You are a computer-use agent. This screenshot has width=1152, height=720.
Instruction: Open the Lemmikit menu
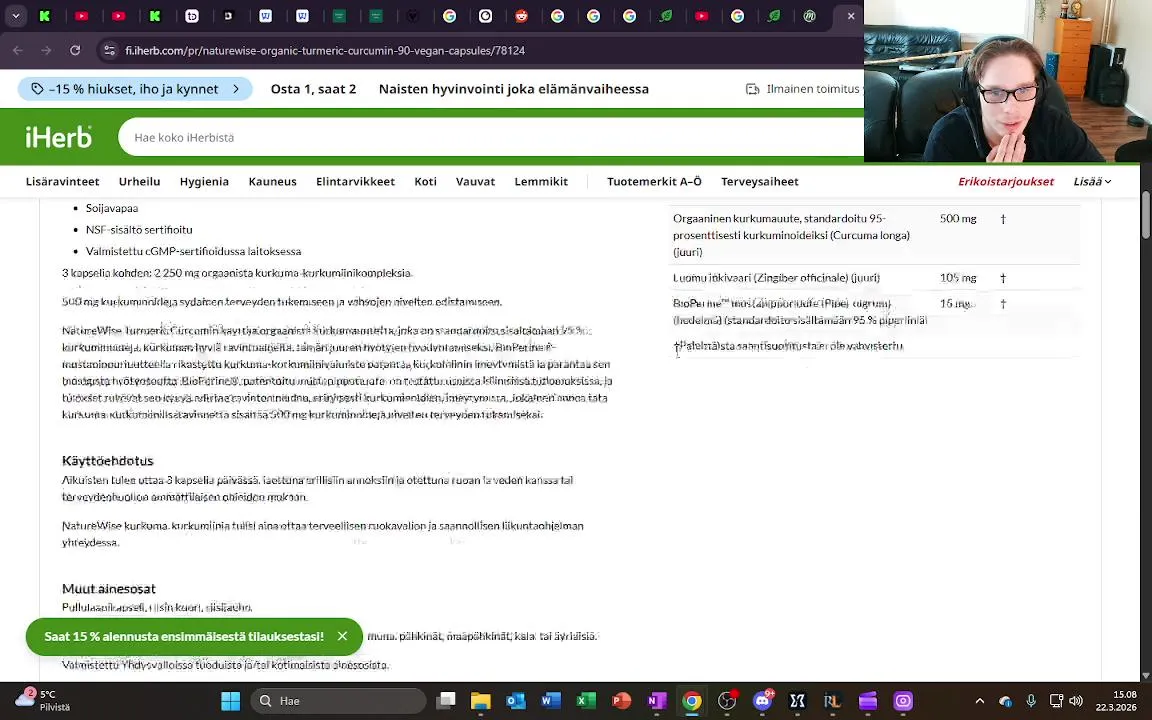(x=541, y=181)
